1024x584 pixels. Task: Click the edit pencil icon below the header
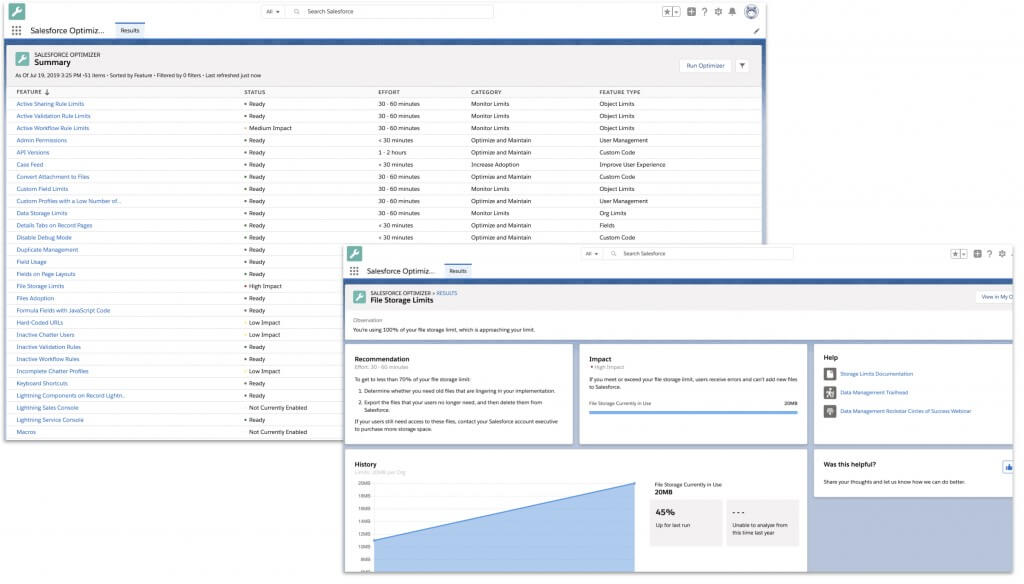[x=756, y=29]
